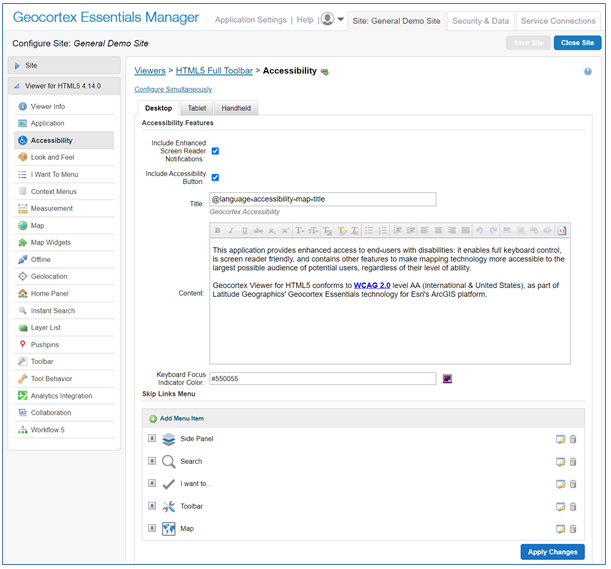This screenshot has width=611, height=569.
Task: Expand the Toolbar skip link menu item
Action: 152,506
